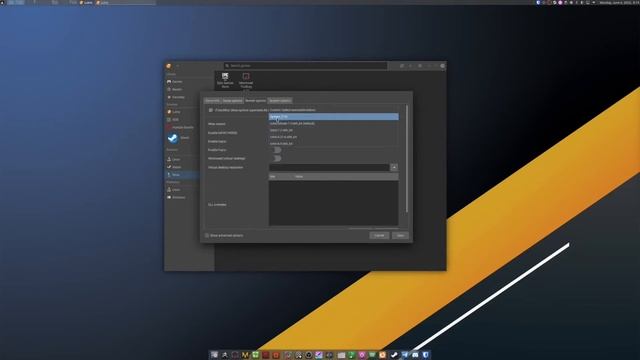Click the Save button
The width and height of the screenshot is (640, 360).
point(400,236)
